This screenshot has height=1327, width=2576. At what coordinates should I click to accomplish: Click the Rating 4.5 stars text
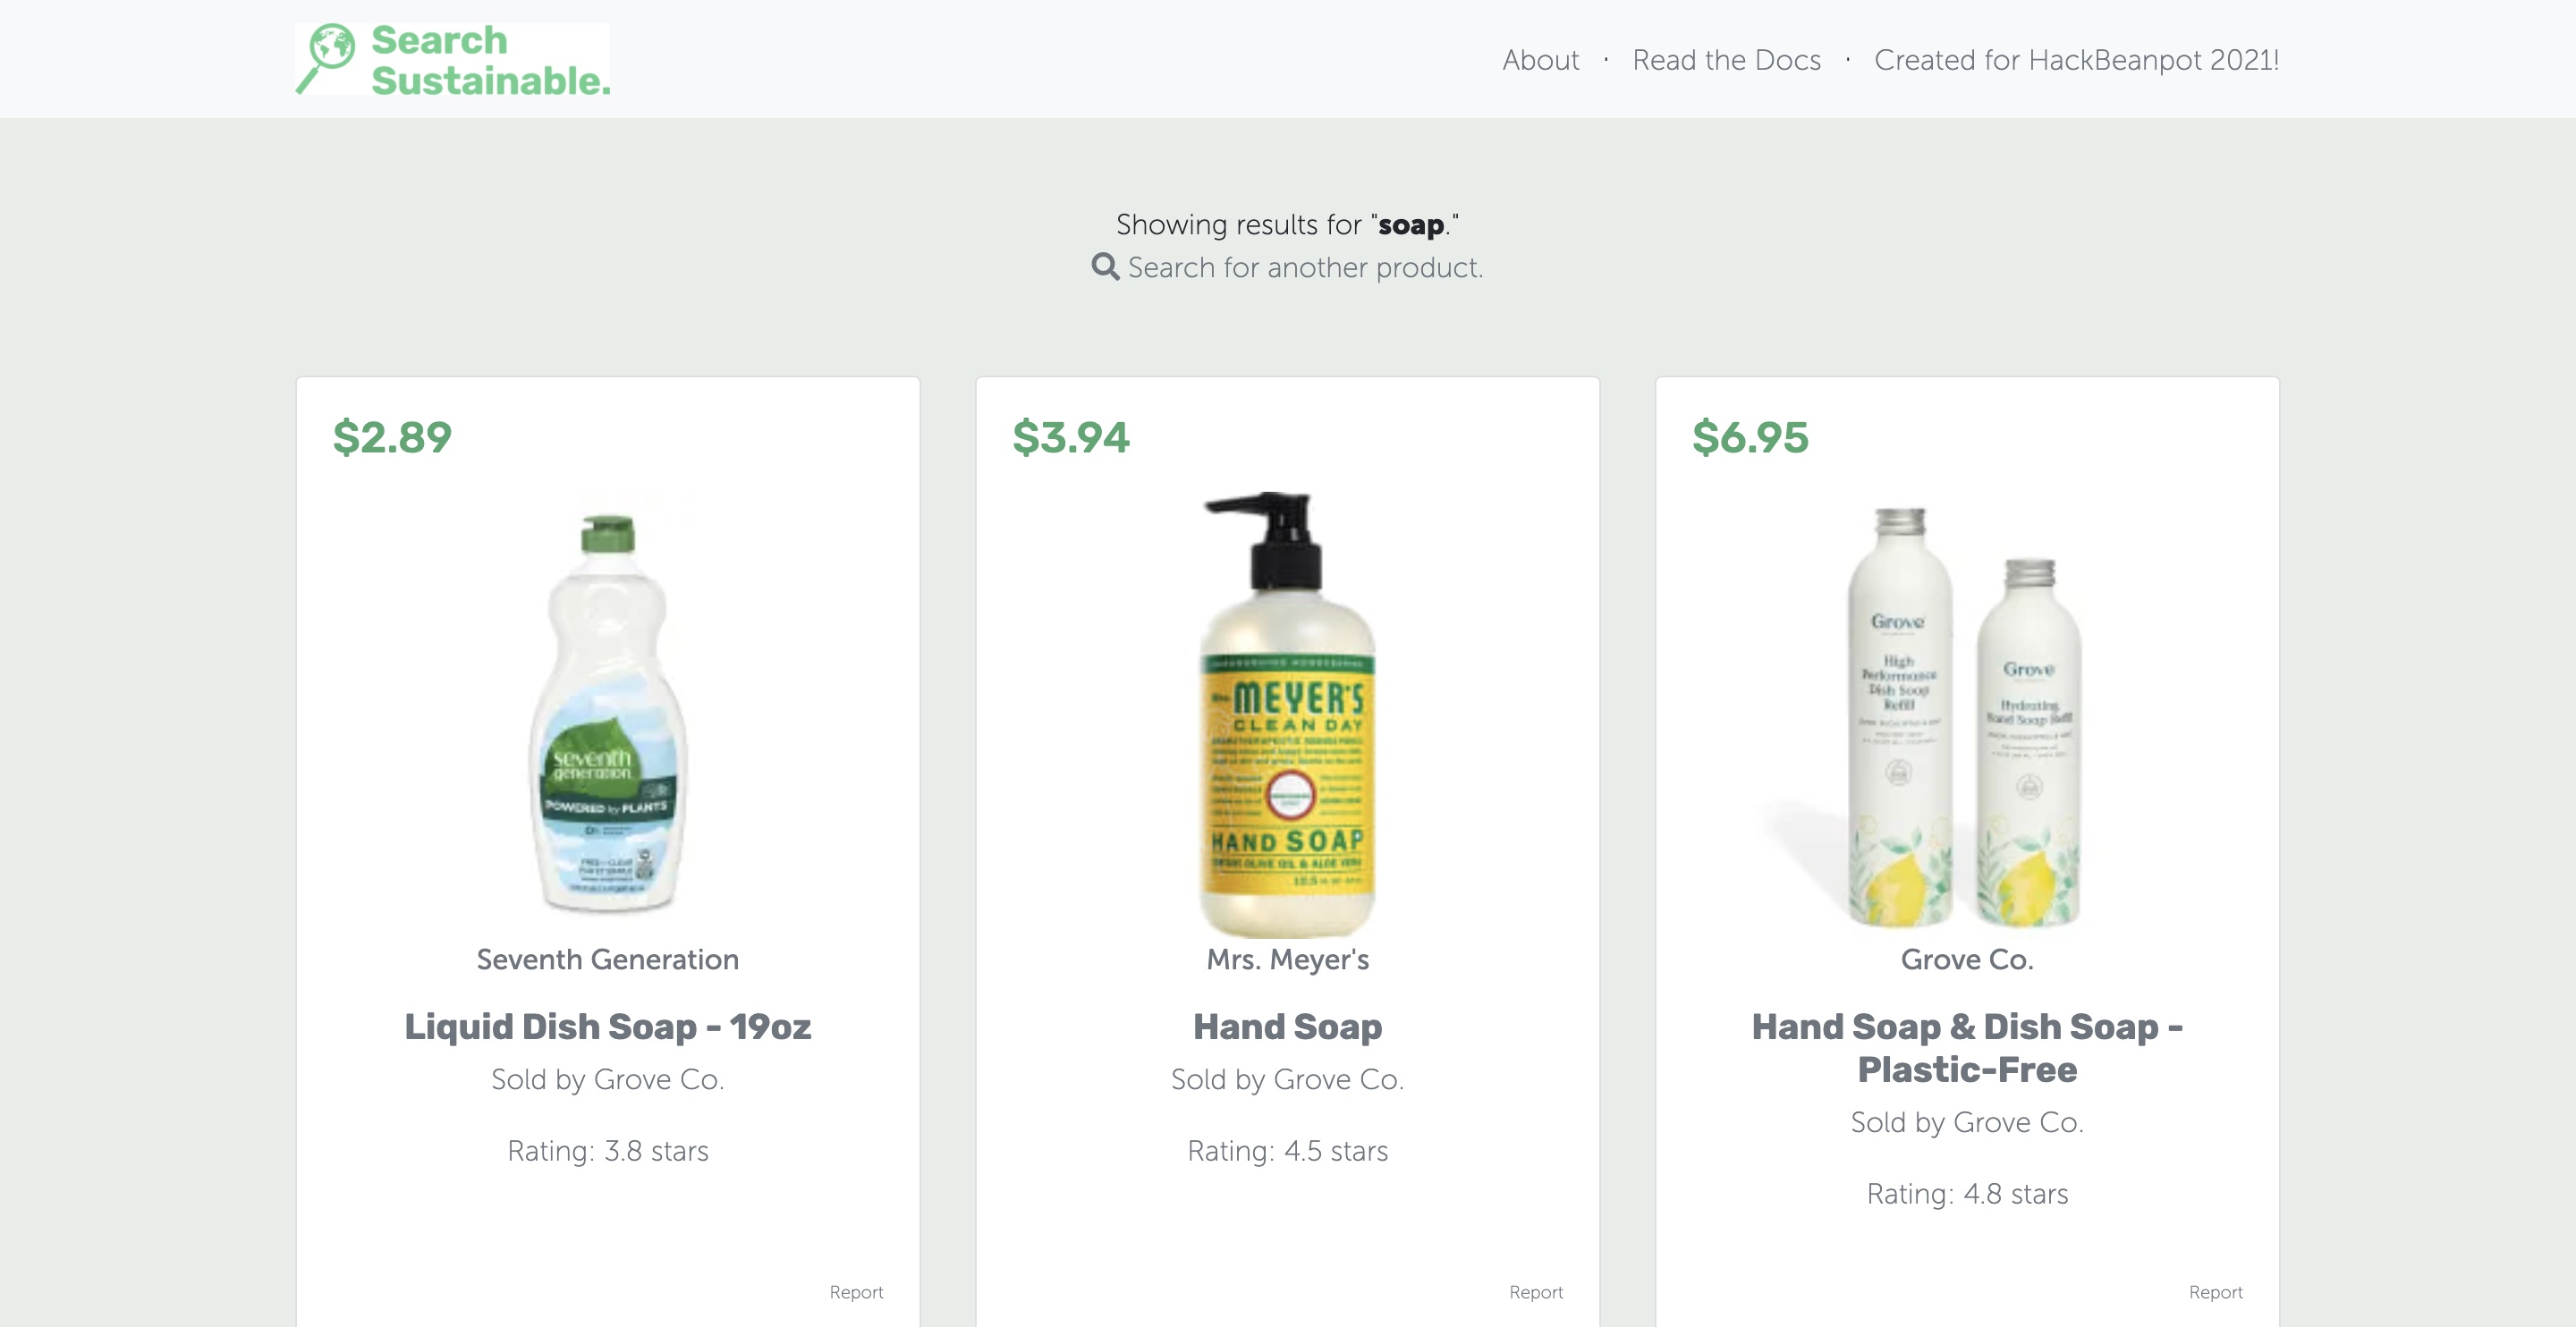click(x=1288, y=1151)
